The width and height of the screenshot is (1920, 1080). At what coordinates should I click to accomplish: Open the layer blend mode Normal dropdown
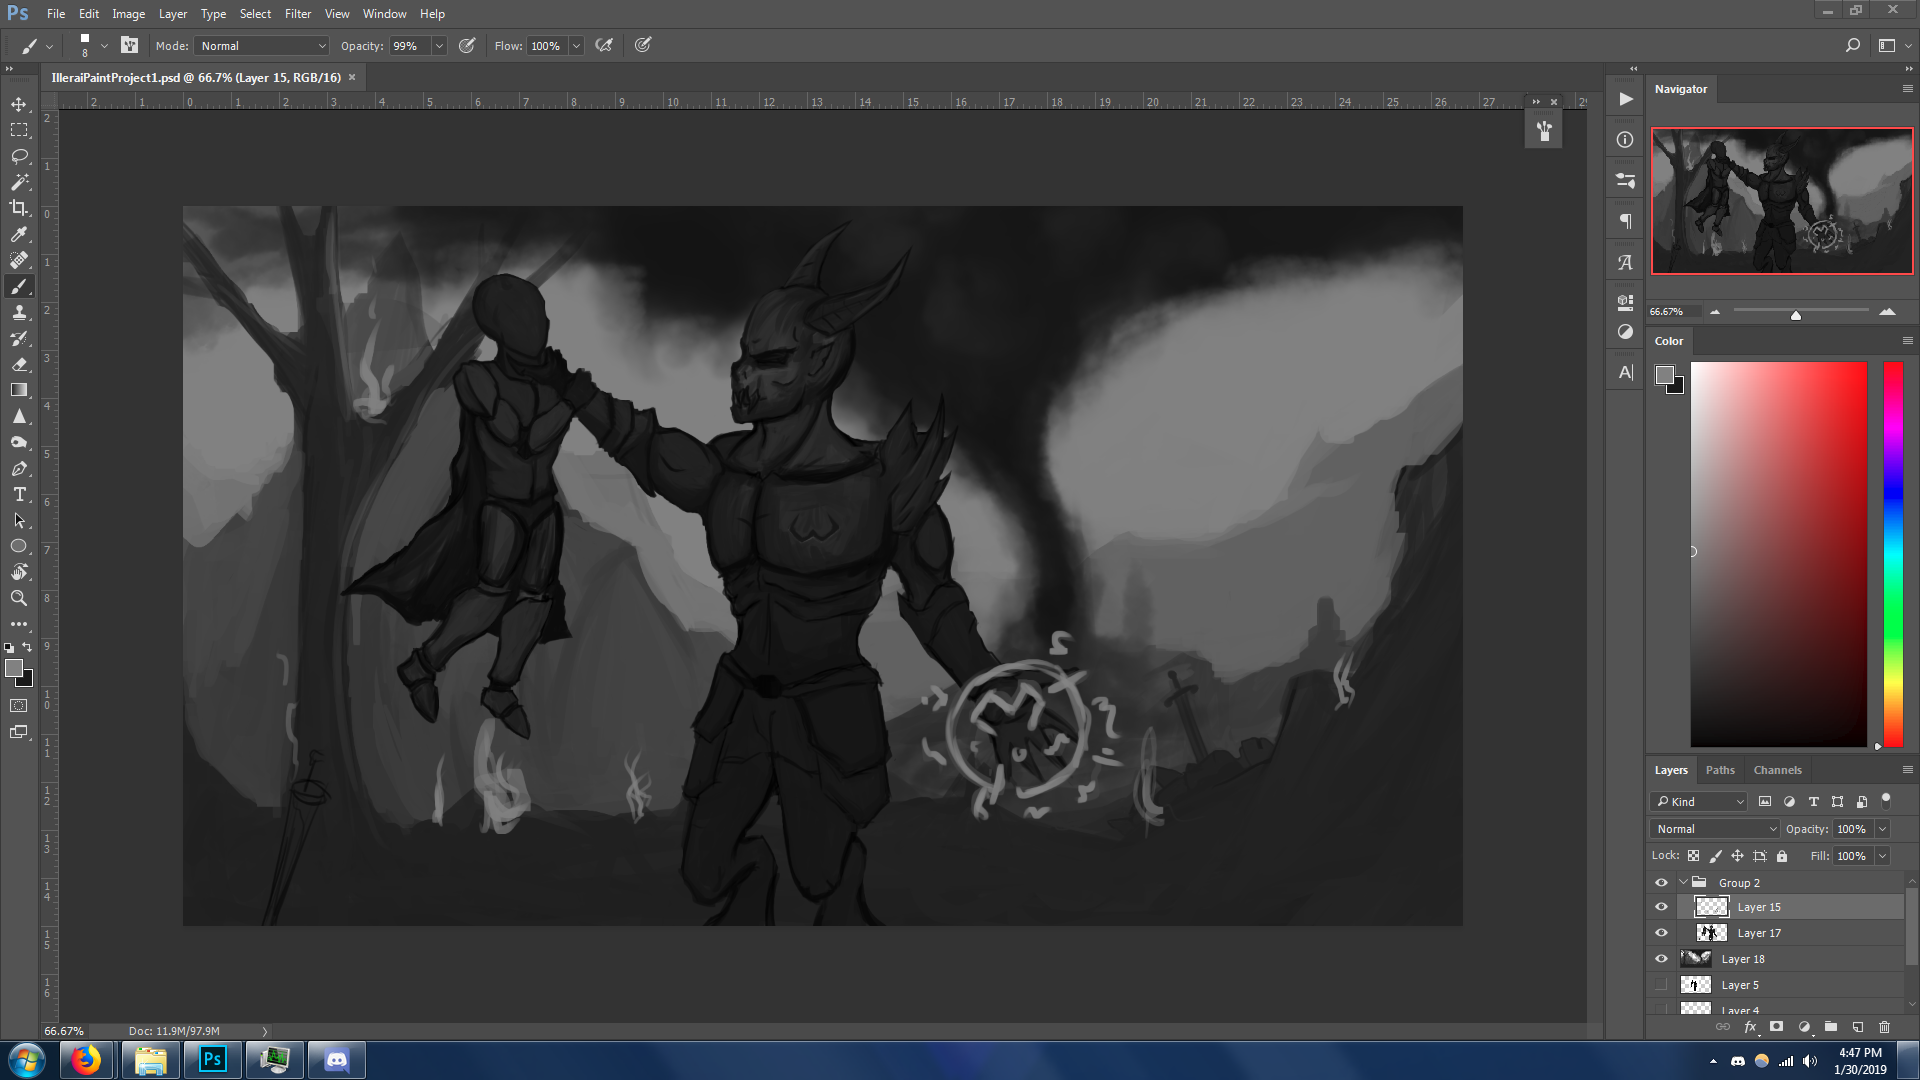click(1714, 829)
